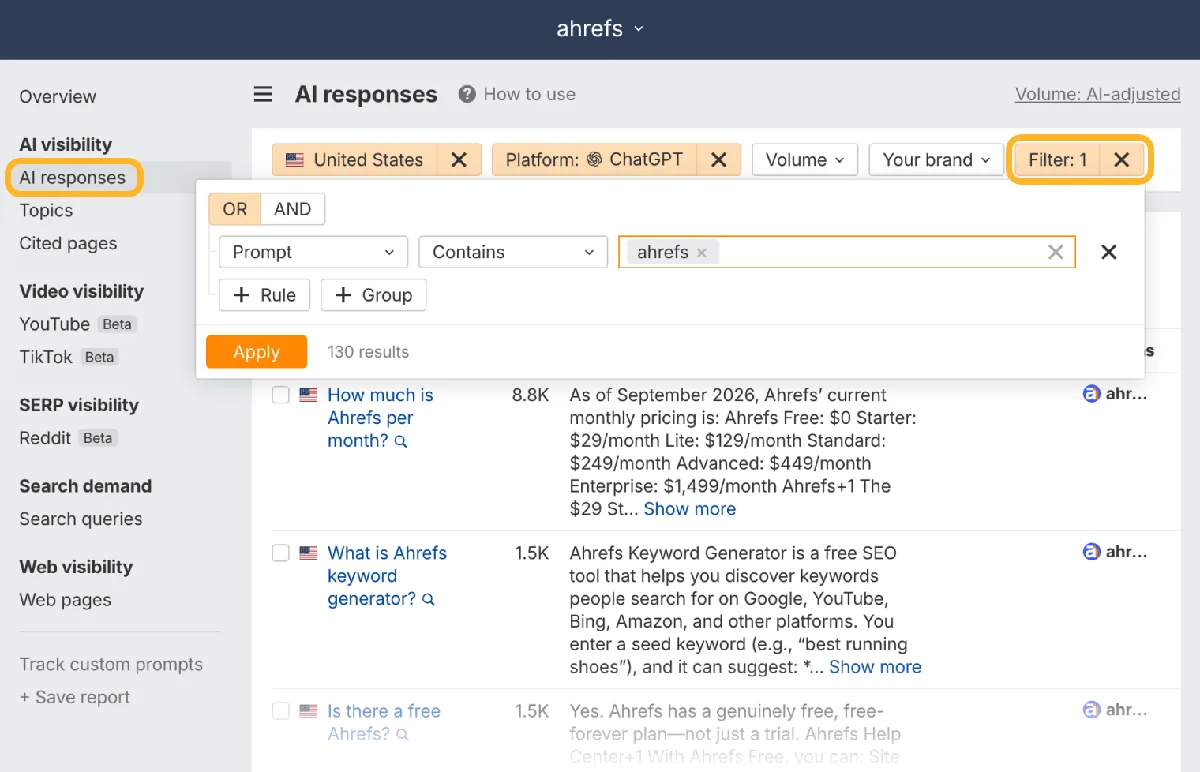The width and height of the screenshot is (1200, 772).
Task: Open the Contains condition dropdown
Action: point(513,252)
